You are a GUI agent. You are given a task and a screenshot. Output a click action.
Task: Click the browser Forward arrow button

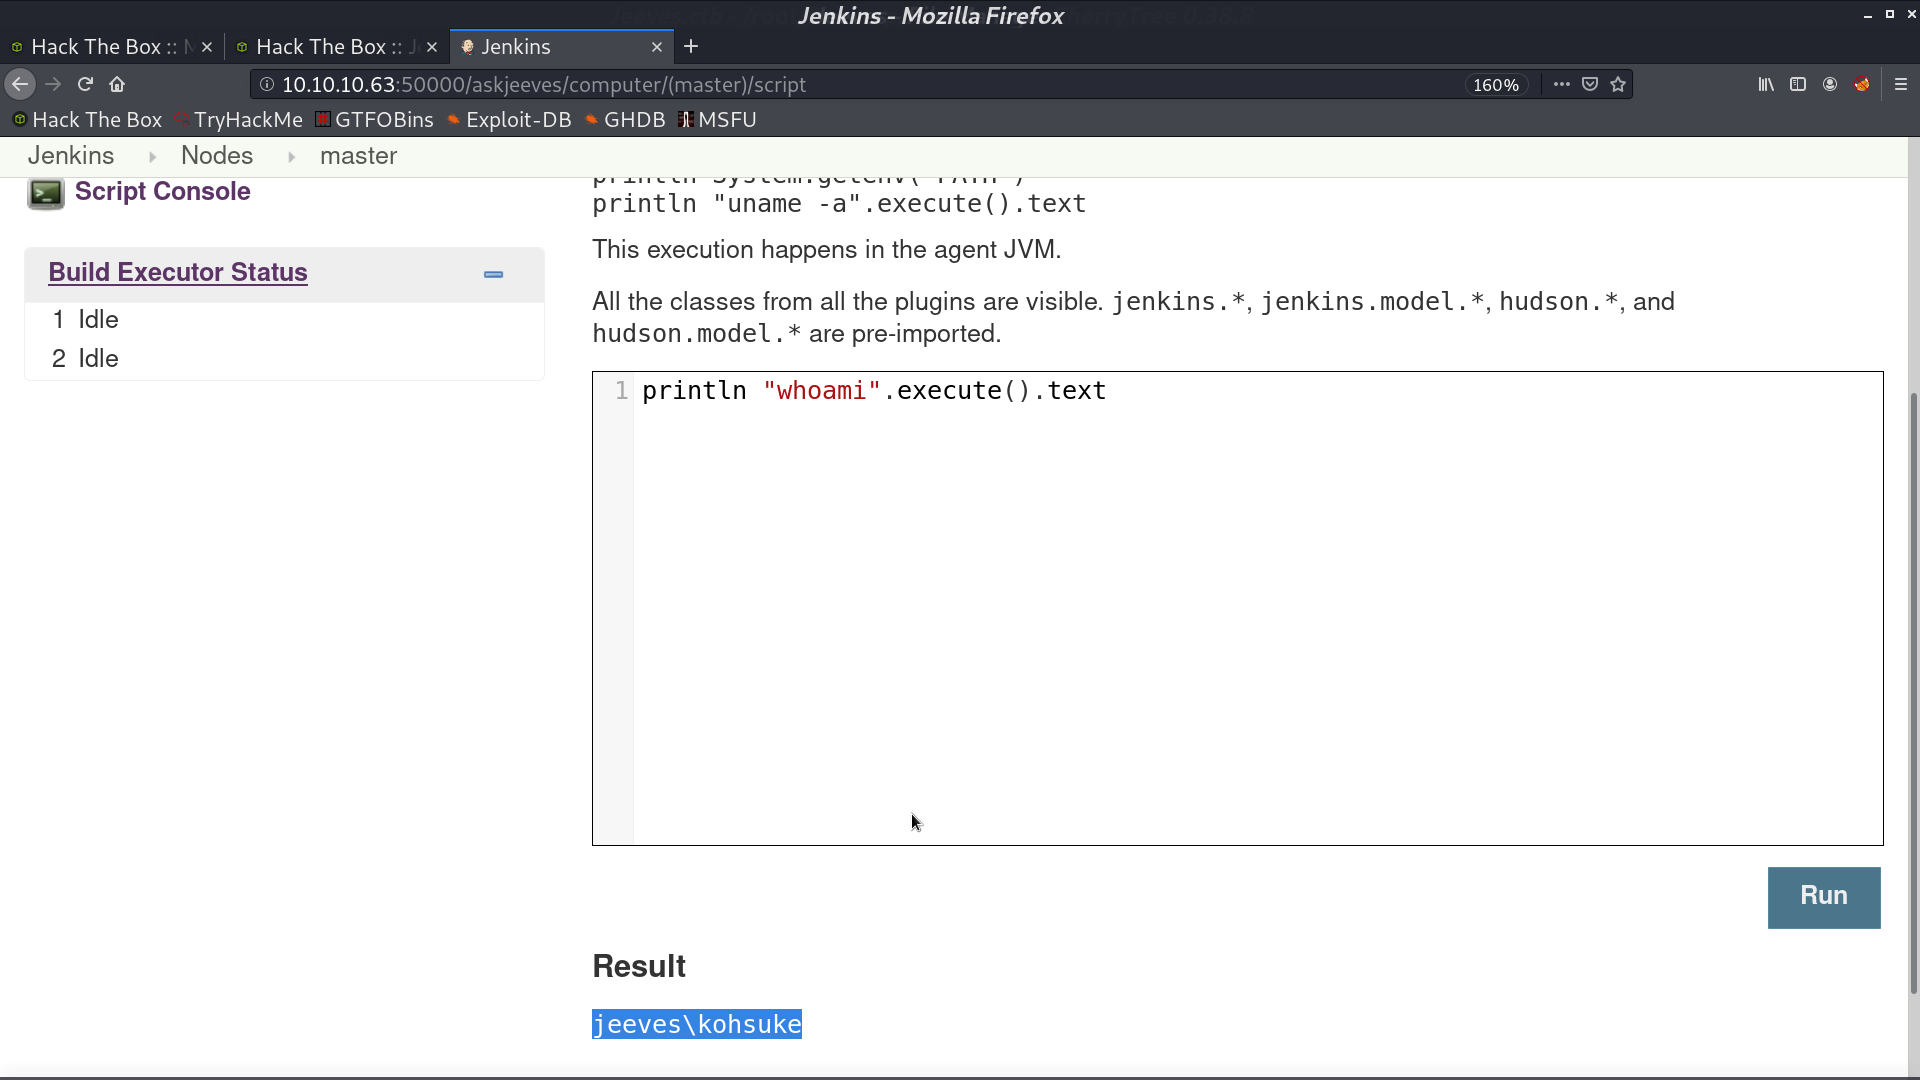tap(54, 85)
